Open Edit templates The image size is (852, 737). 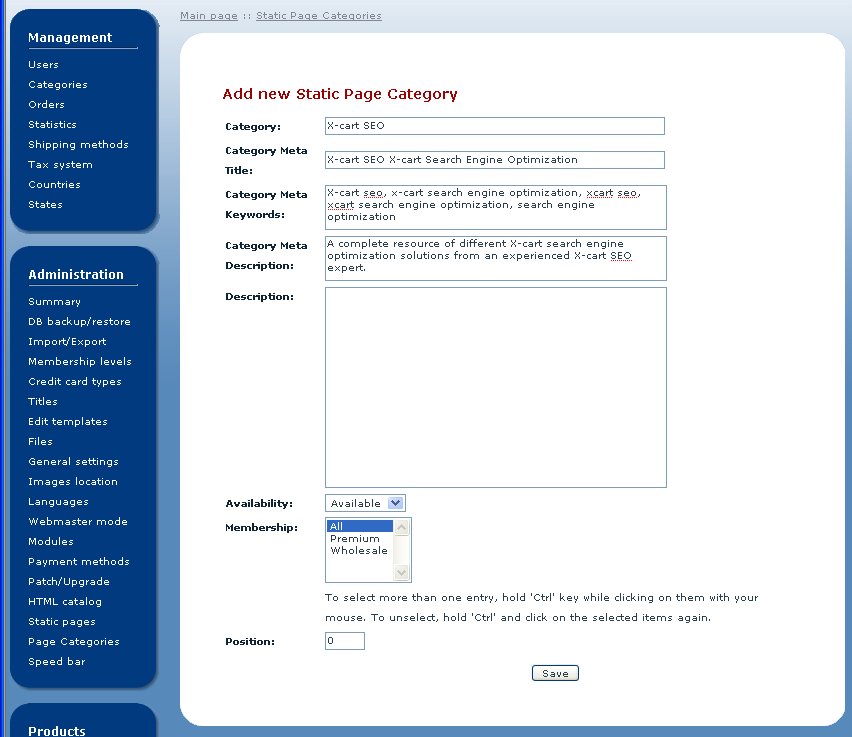68,422
